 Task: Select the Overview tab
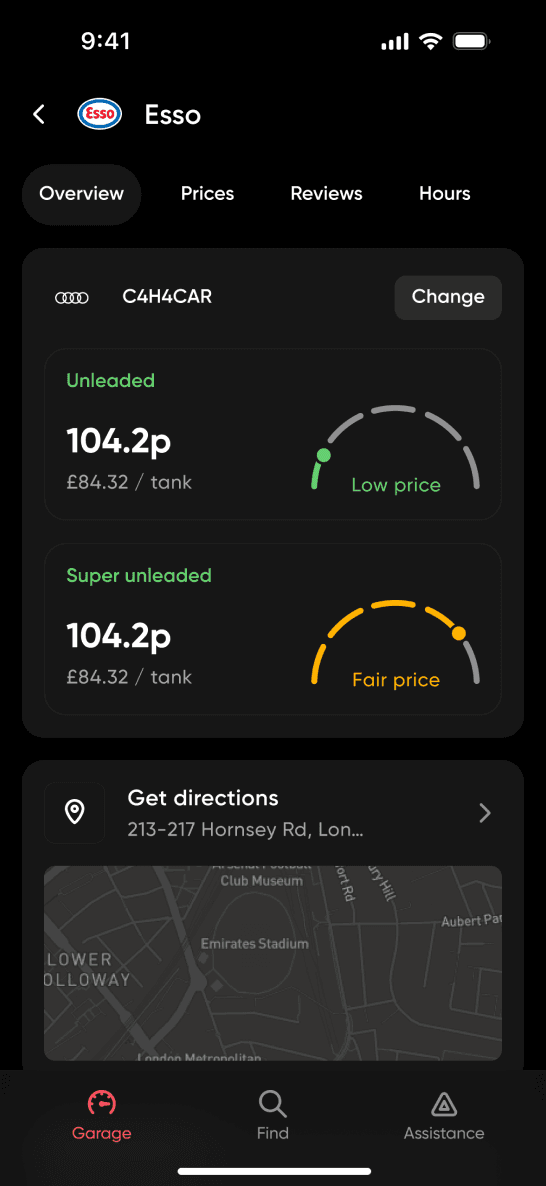click(82, 194)
